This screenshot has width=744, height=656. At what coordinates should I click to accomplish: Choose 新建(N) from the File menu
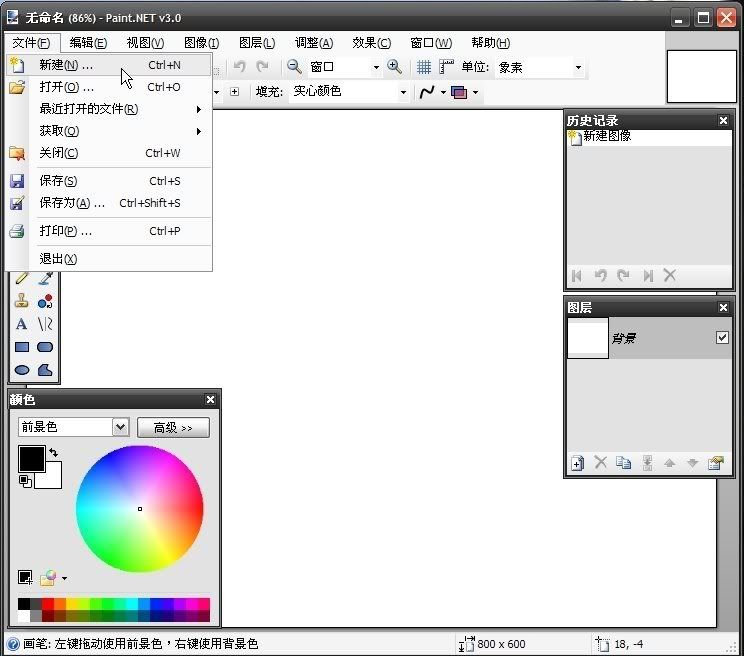110,65
